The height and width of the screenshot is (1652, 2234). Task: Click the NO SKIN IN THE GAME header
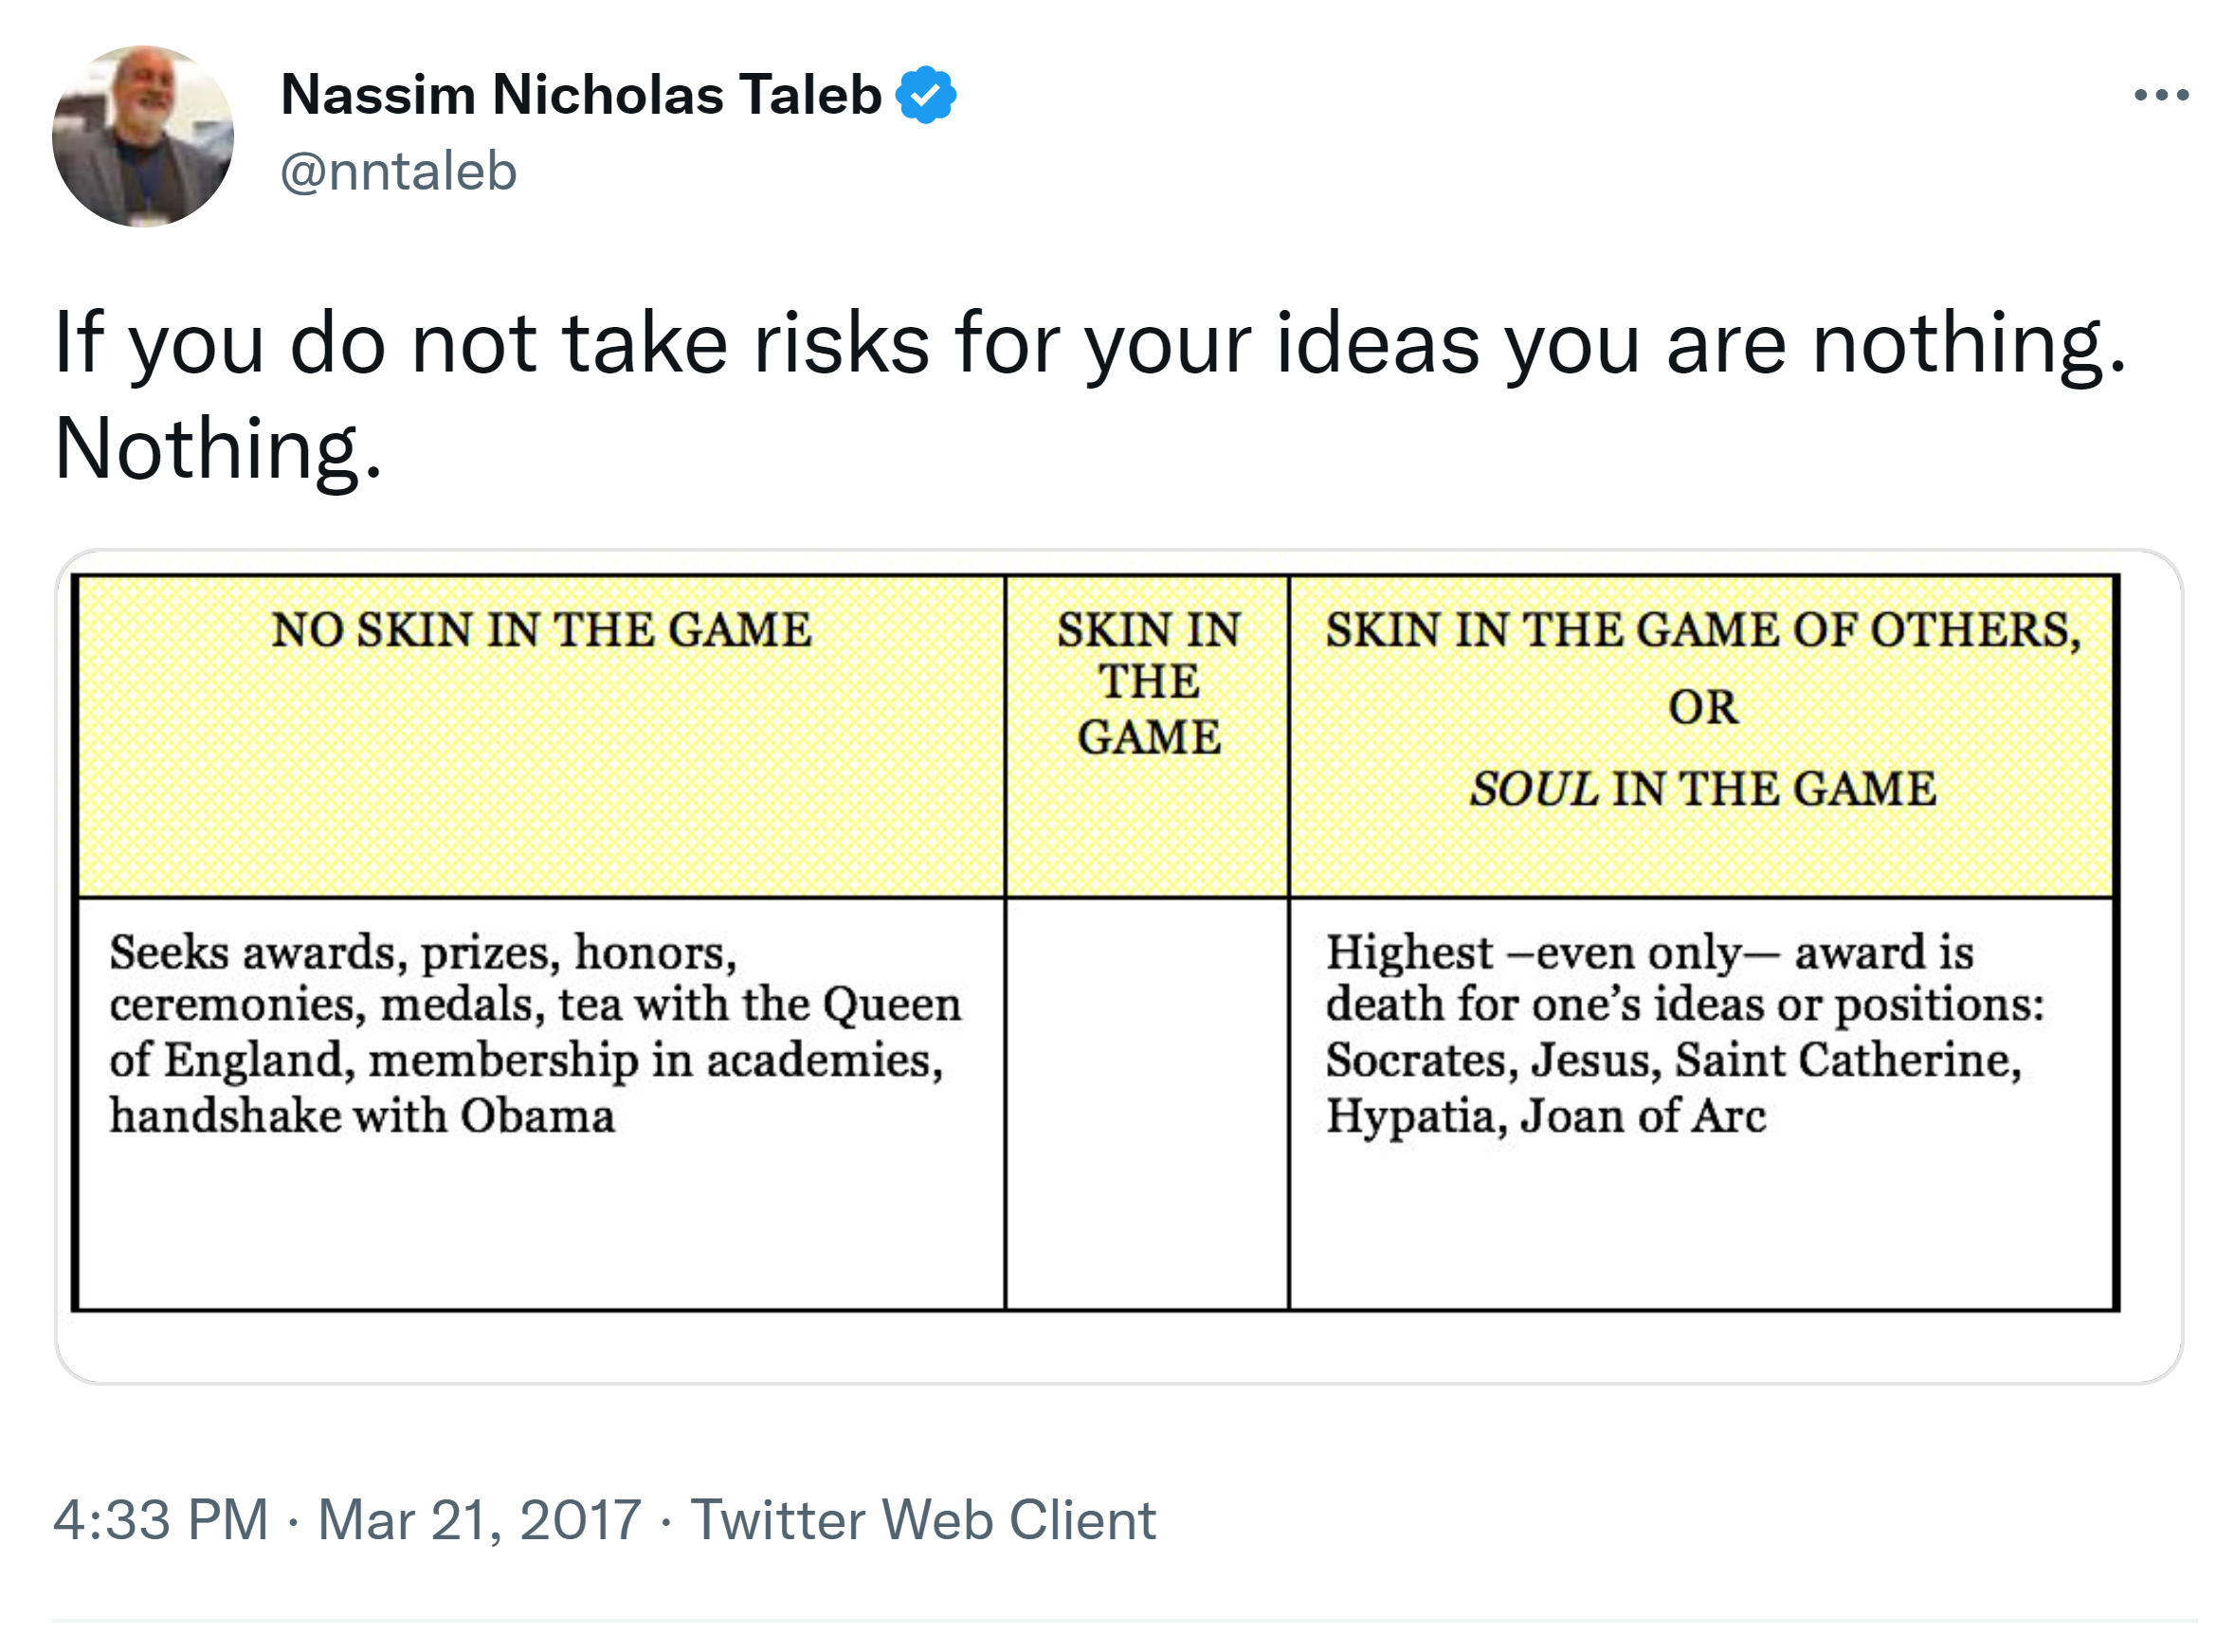[541, 630]
